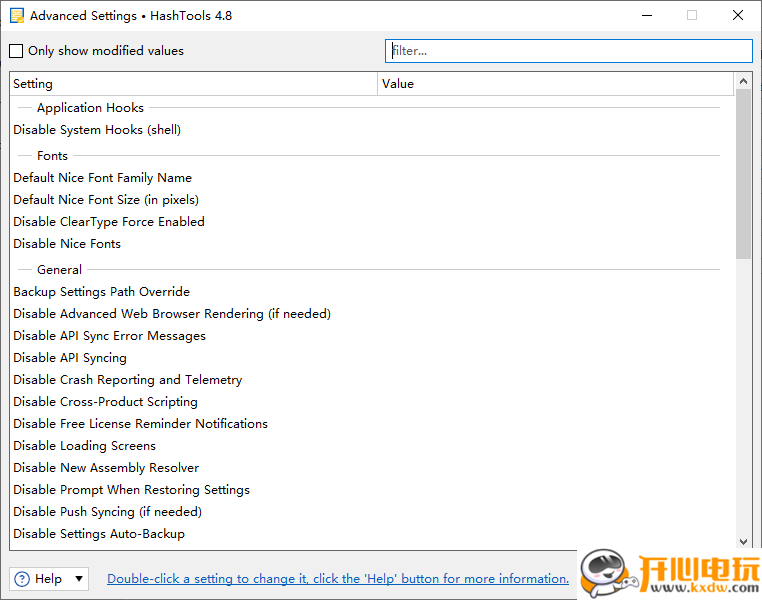This screenshot has width=762, height=600.
Task: Select Backup Settings Path Override row
Action: coord(372,291)
